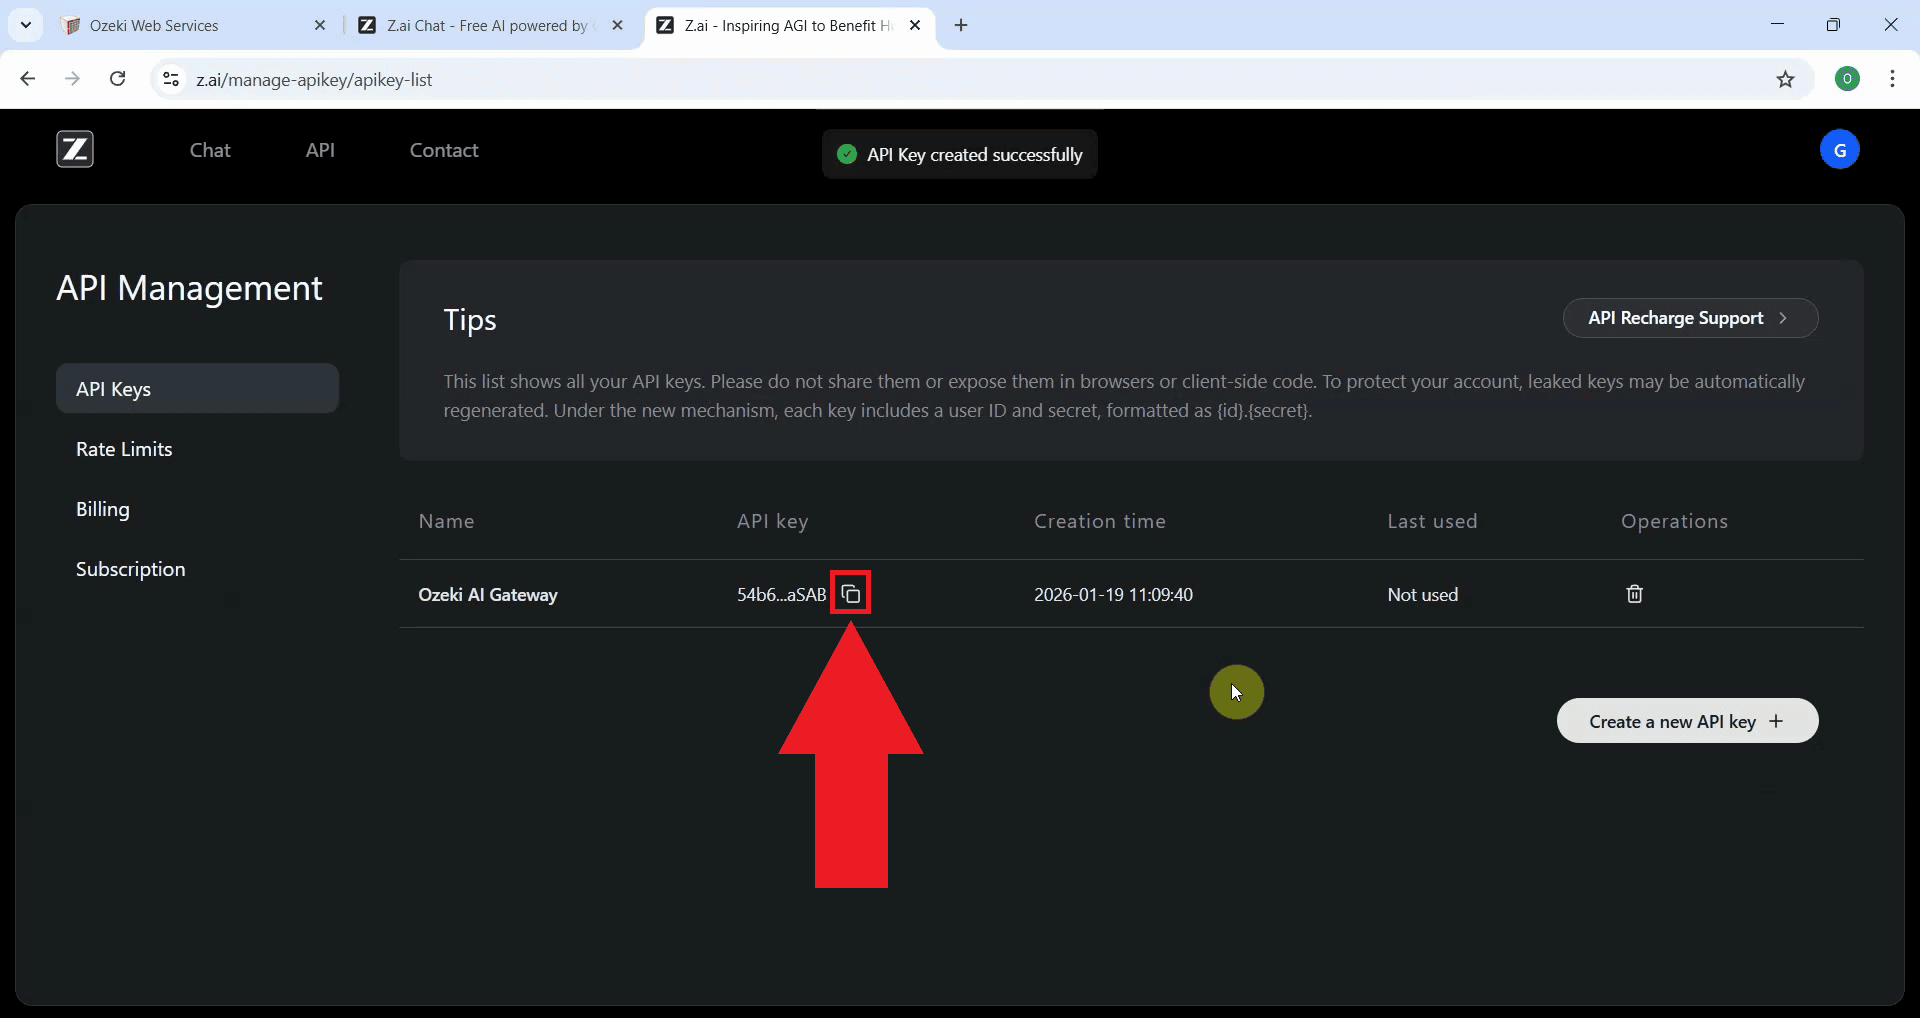Open Chrome's three-dot menu
Image resolution: width=1920 pixels, height=1018 pixels.
pos(1892,79)
